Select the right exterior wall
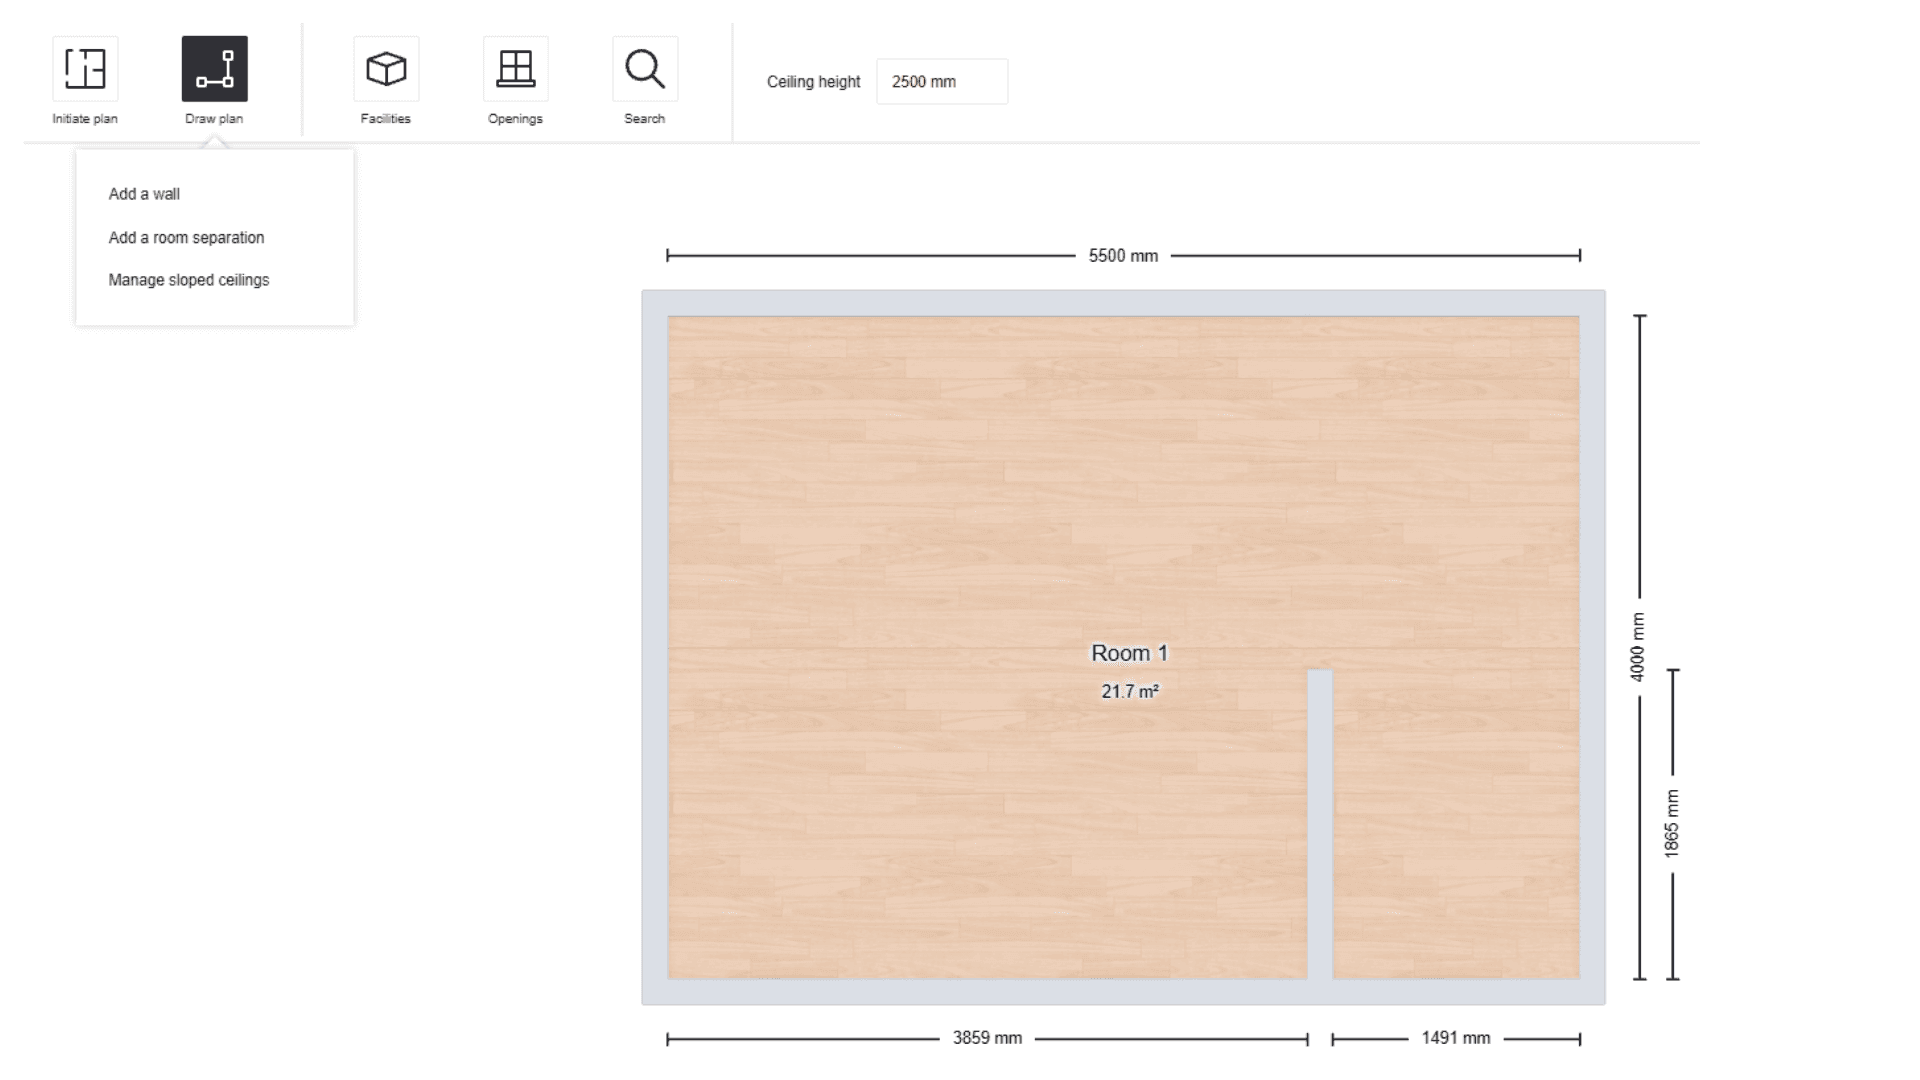This screenshot has width=1920, height=1080. [1593, 647]
